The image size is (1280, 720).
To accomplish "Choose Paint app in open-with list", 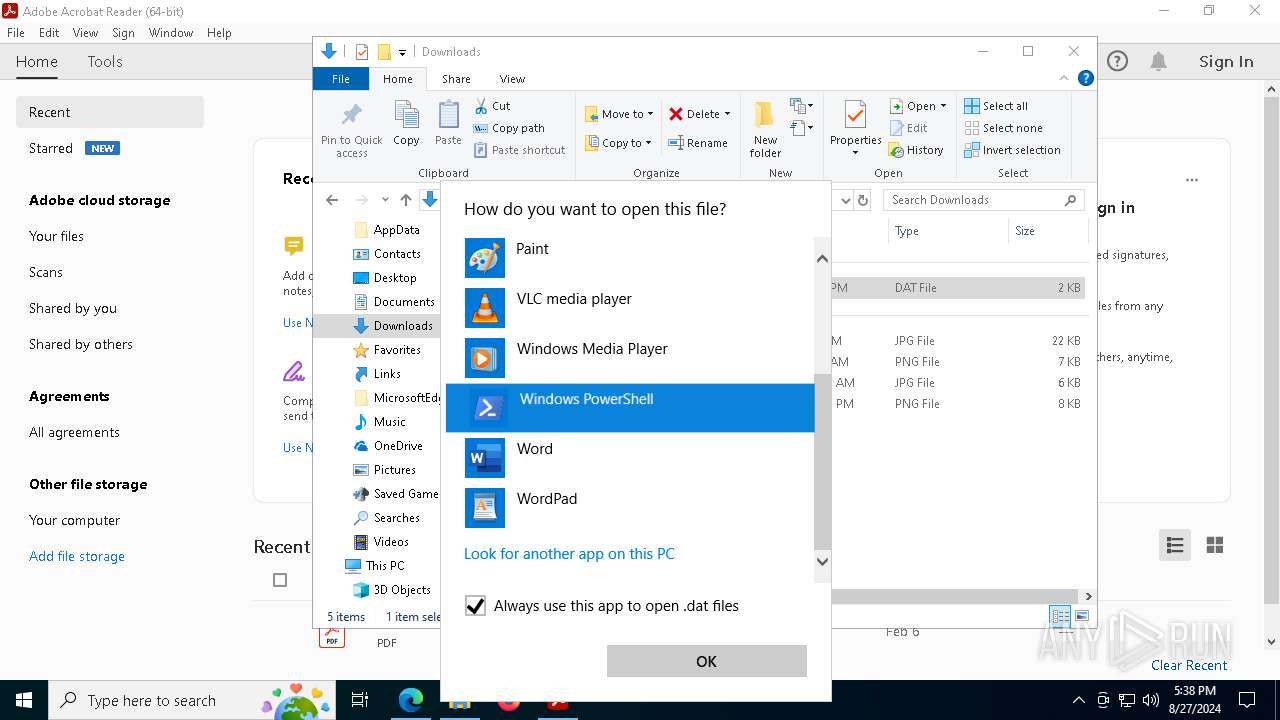I will [630, 258].
